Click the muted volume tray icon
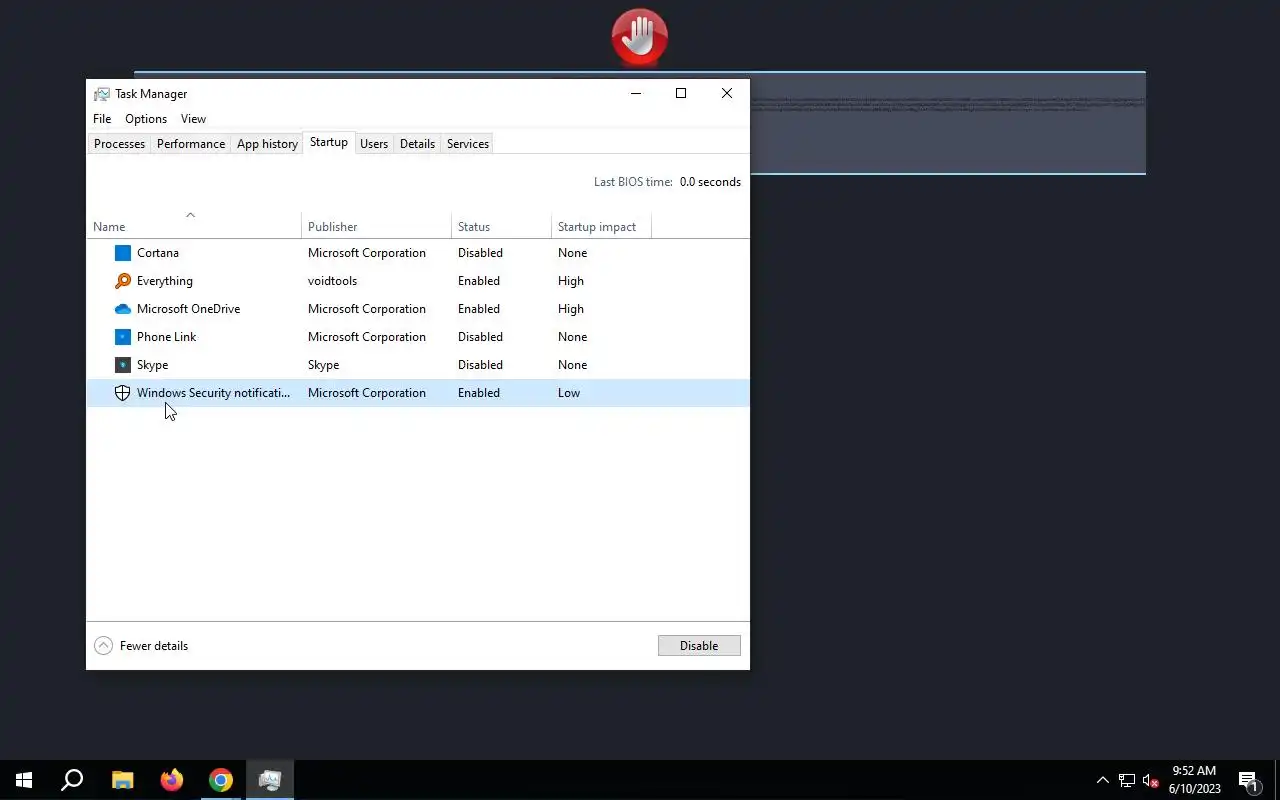The width and height of the screenshot is (1280, 800). click(x=1150, y=780)
